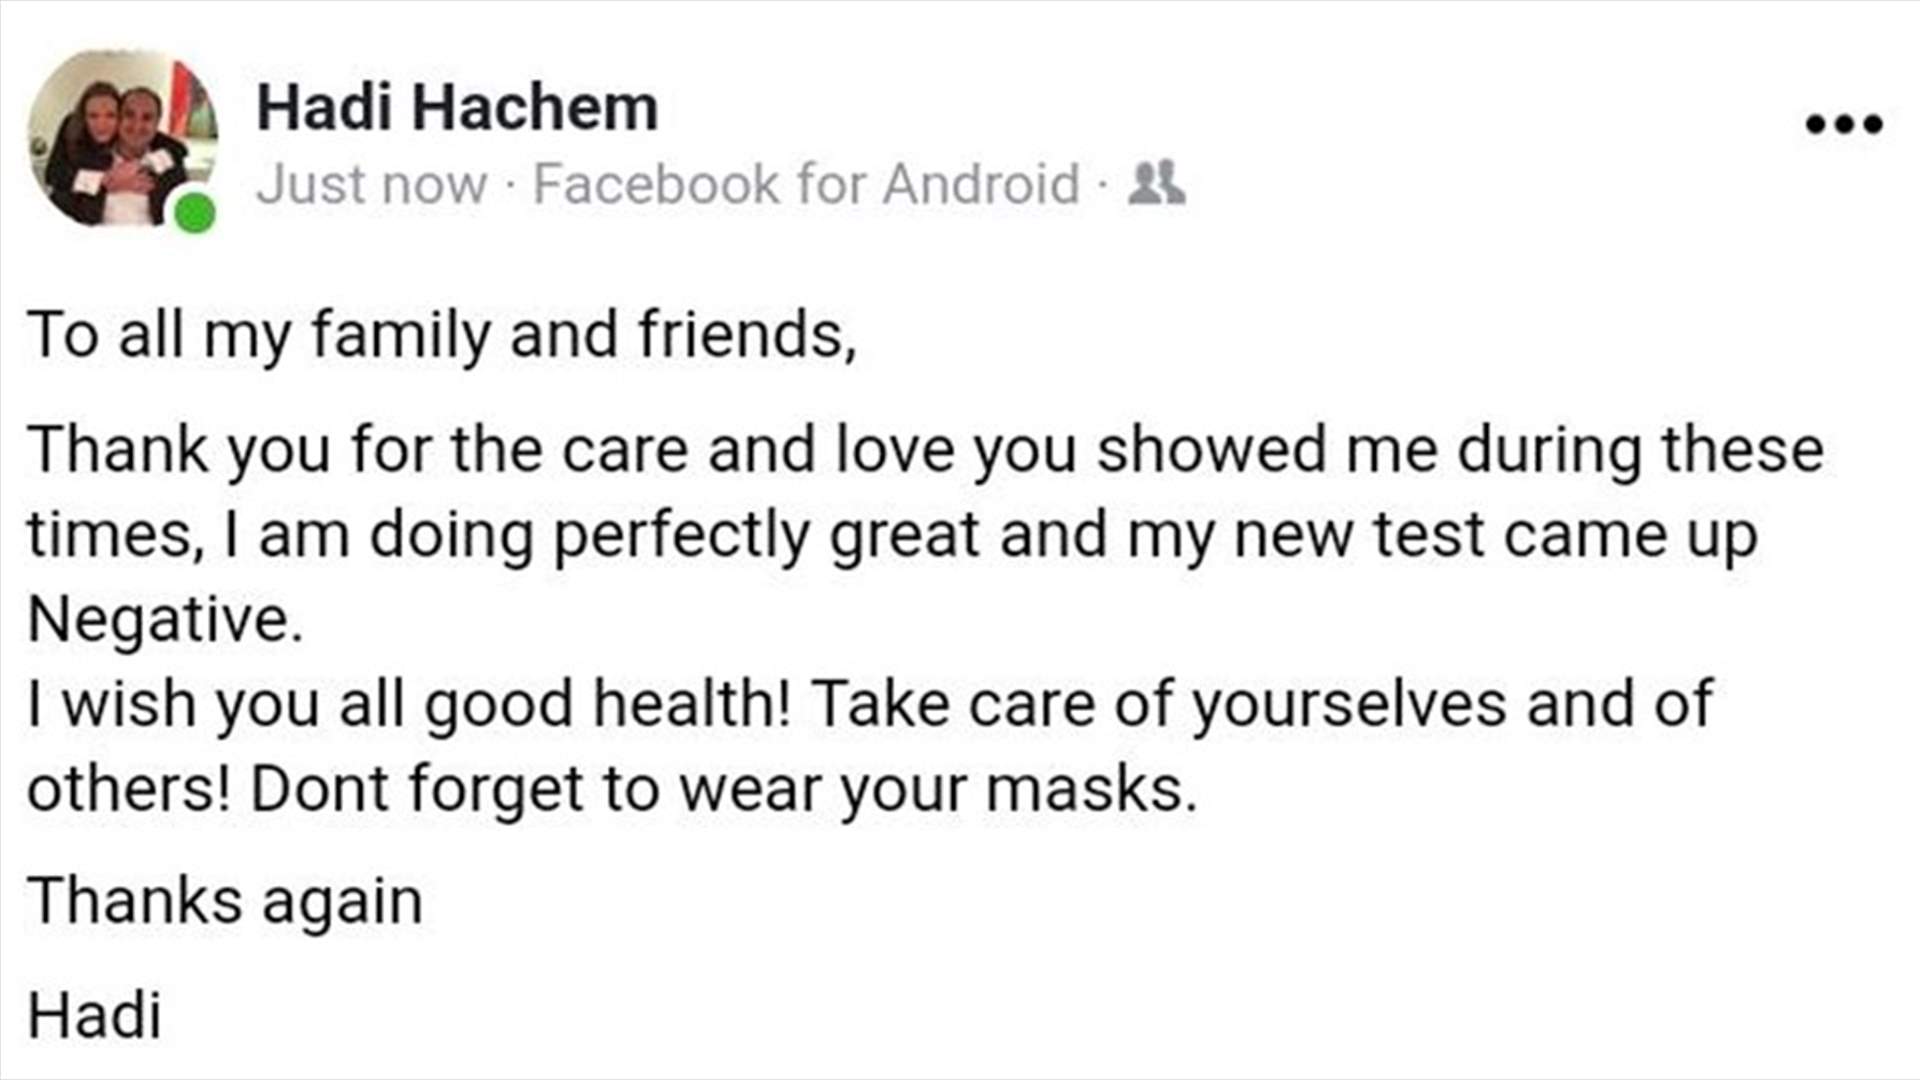Click the "To all my family and friends," line
Image resolution: width=1920 pixels, height=1080 pixels.
[x=442, y=335]
